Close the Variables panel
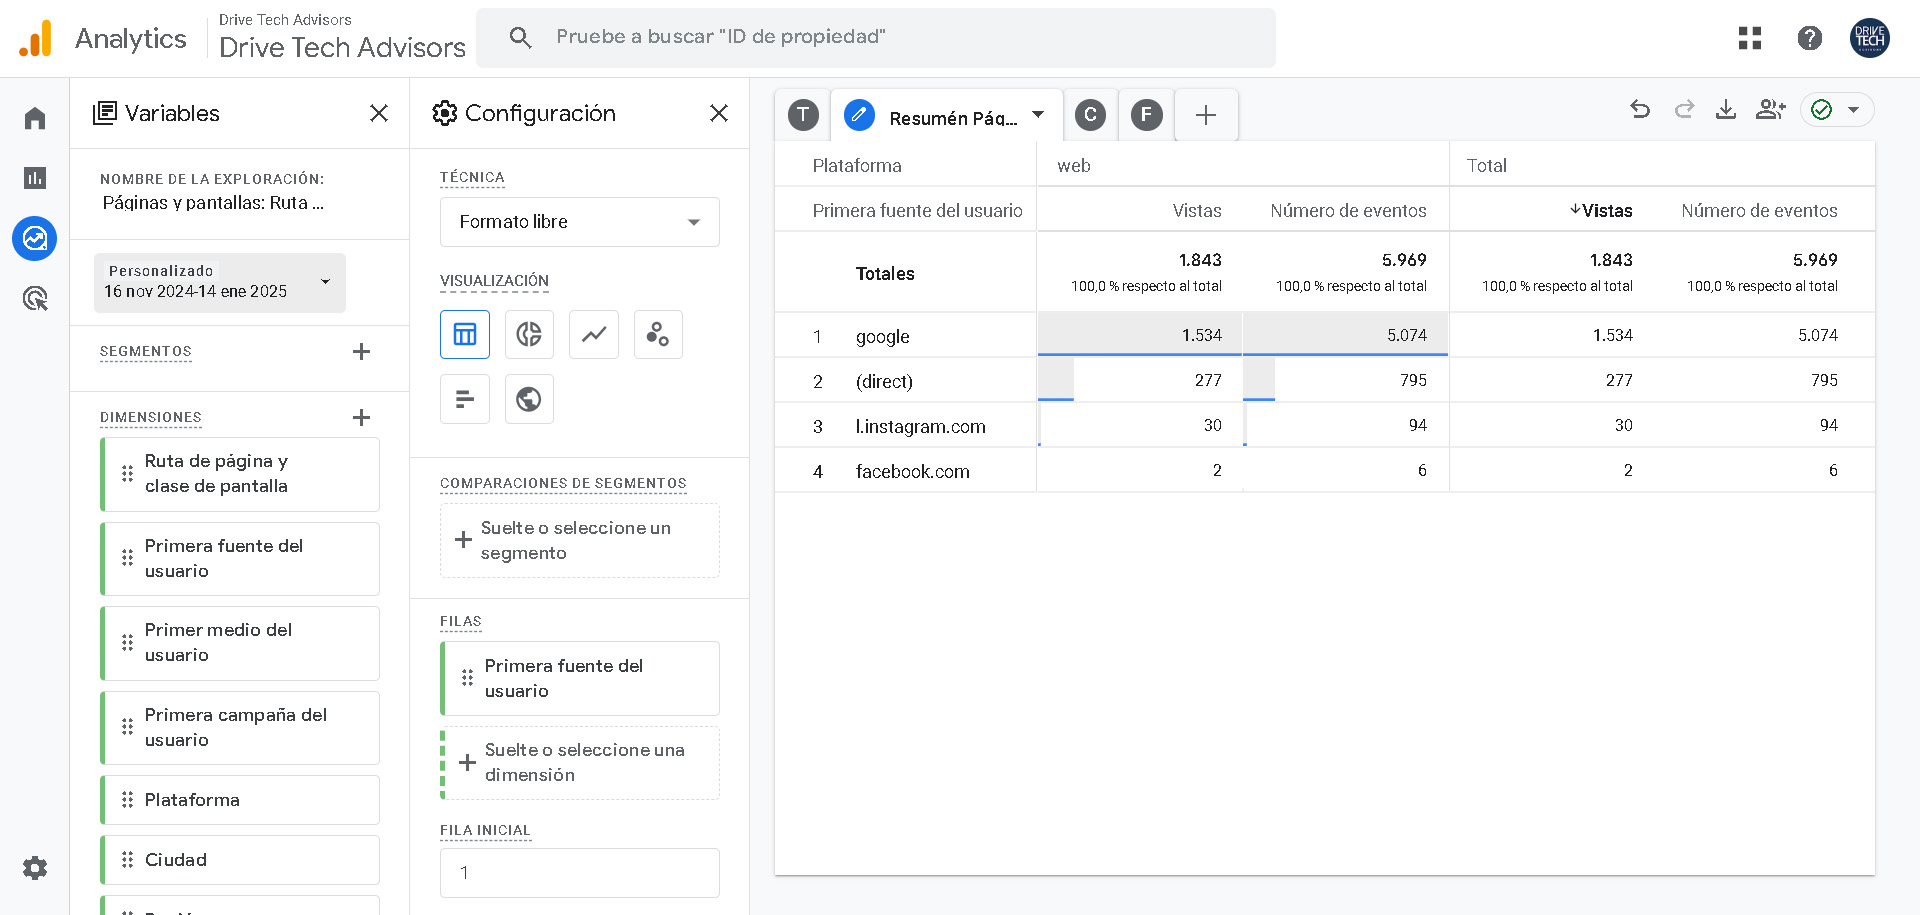Viewport: 1920px width, 915px height. click(x=379, y=113)
